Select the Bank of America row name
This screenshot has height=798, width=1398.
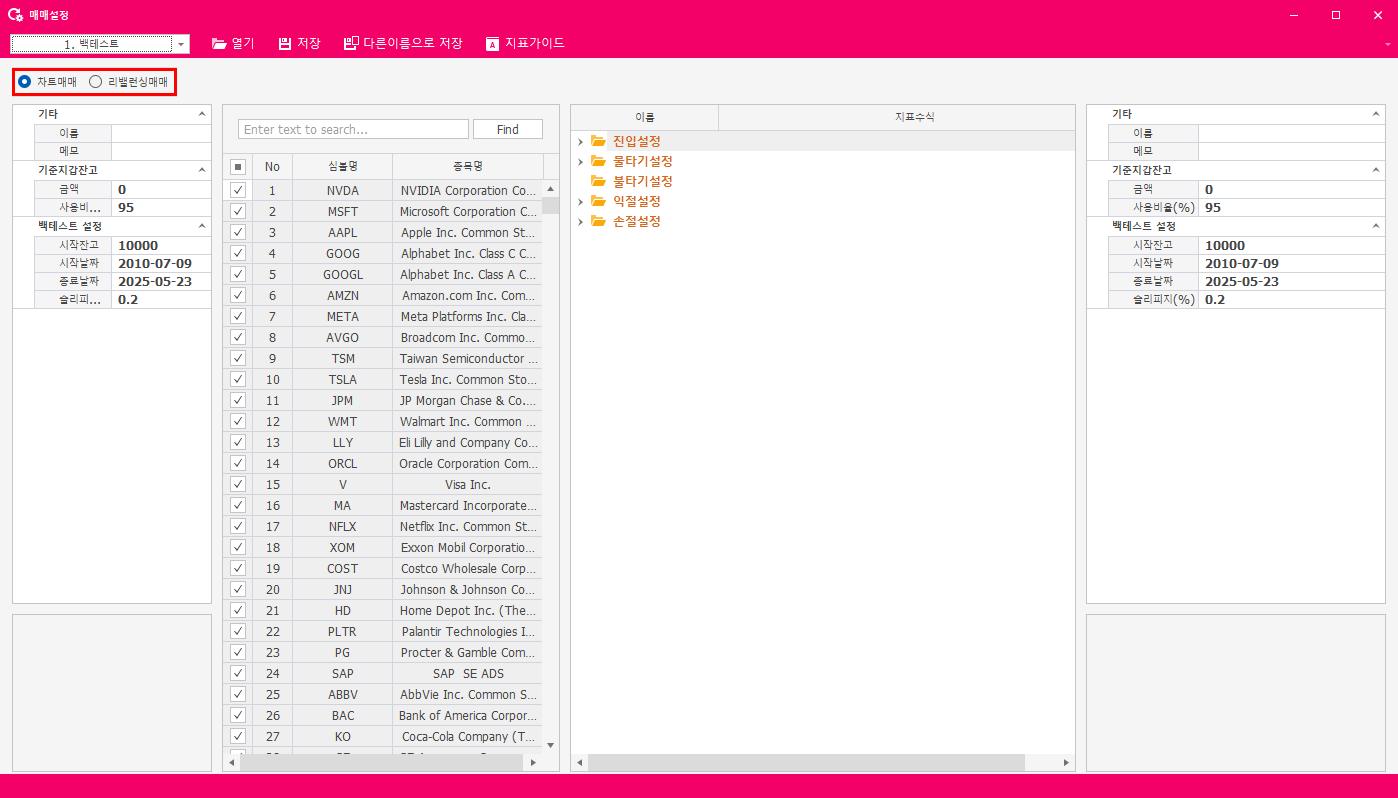coord(467,715)
